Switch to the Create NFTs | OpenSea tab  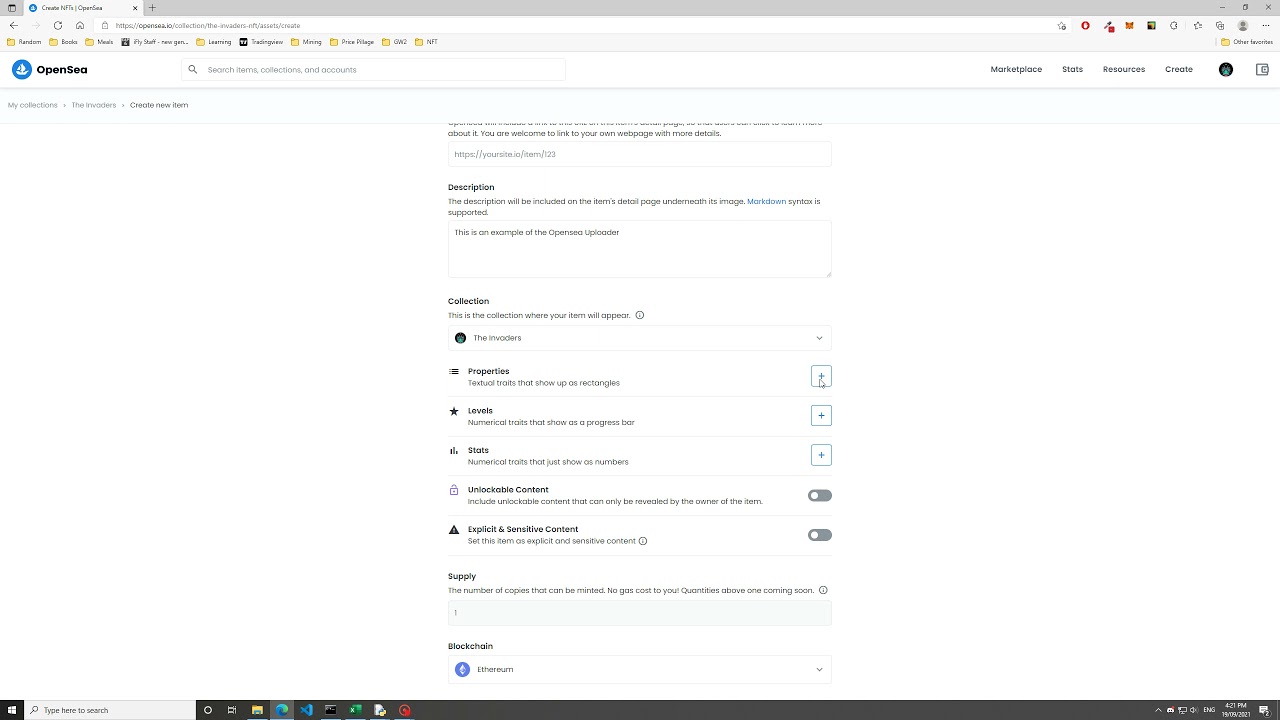(x=82, y=7)
